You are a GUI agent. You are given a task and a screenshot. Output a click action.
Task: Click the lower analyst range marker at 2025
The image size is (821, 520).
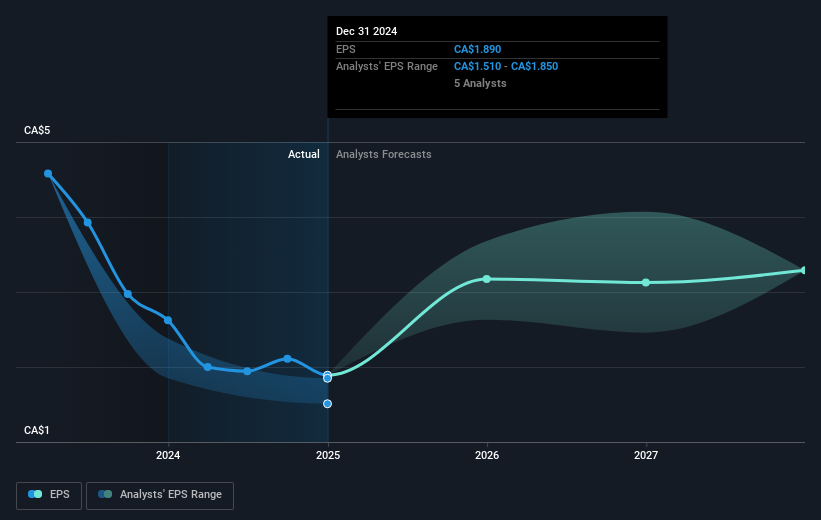(327, 404)
